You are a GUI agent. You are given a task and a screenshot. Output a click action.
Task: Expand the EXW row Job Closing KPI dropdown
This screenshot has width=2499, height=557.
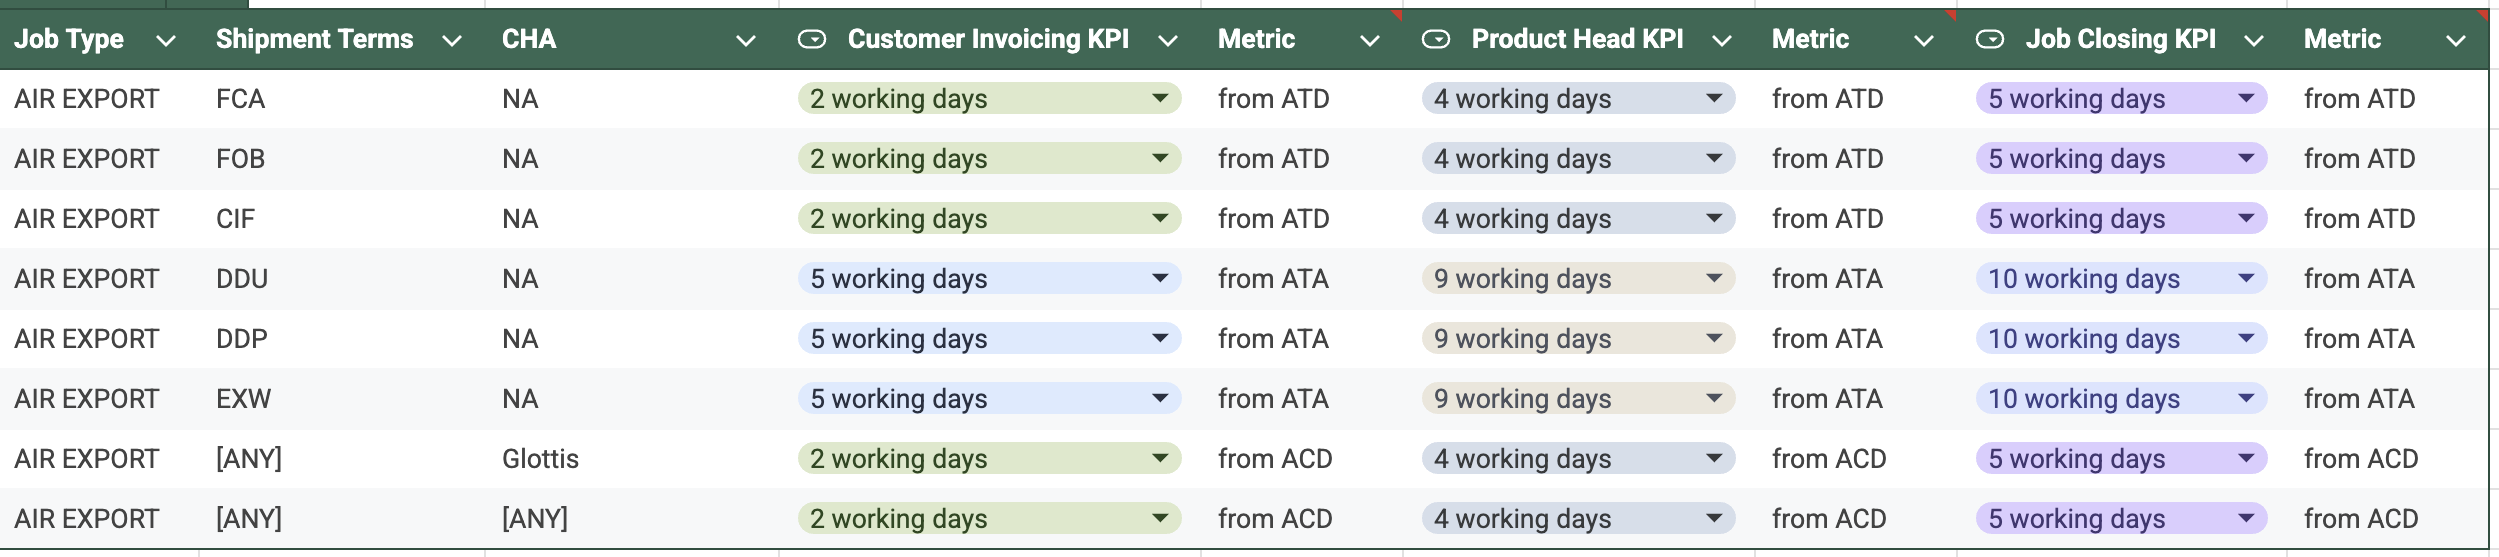[2246, 399]
